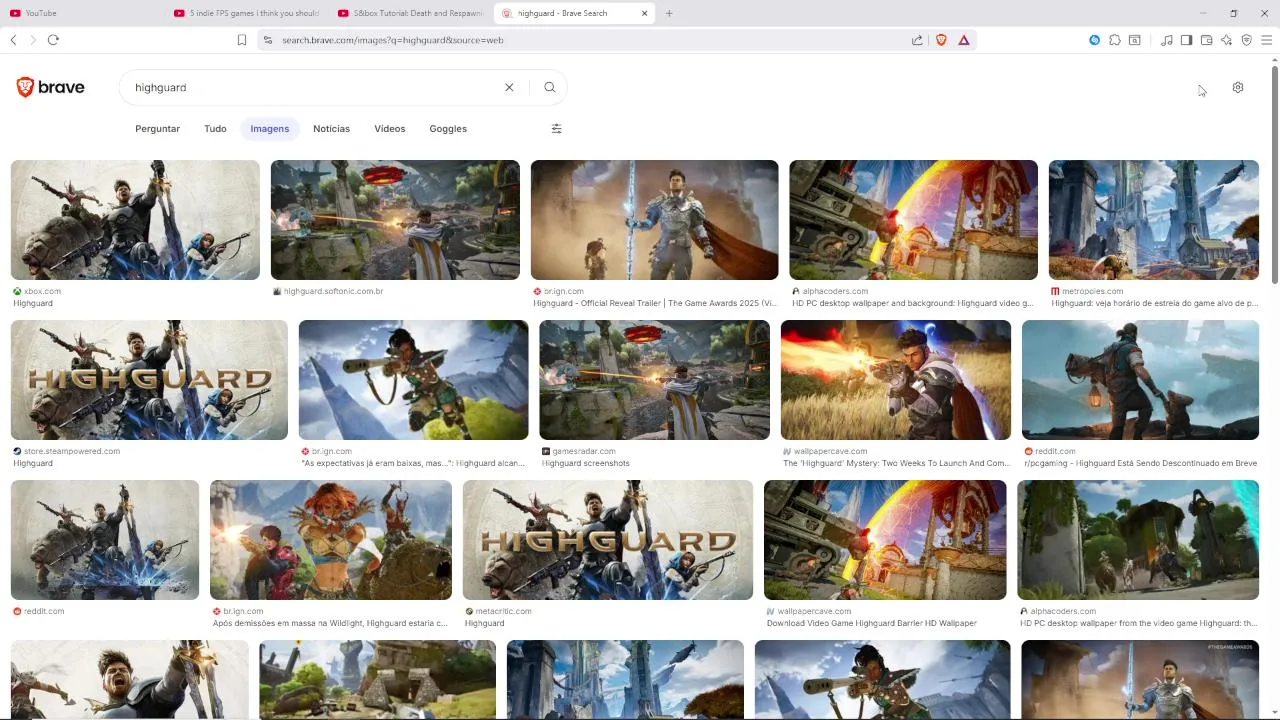
Task: Open Highguard Barrier HD Wallpaper image
Action: coord(885,540)
